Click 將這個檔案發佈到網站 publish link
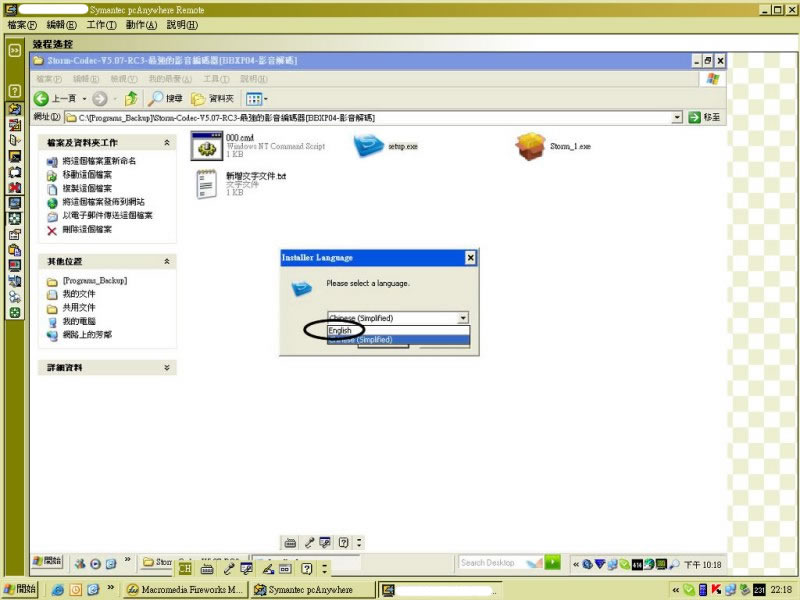800x600 pixels. (x=103, y=202)
